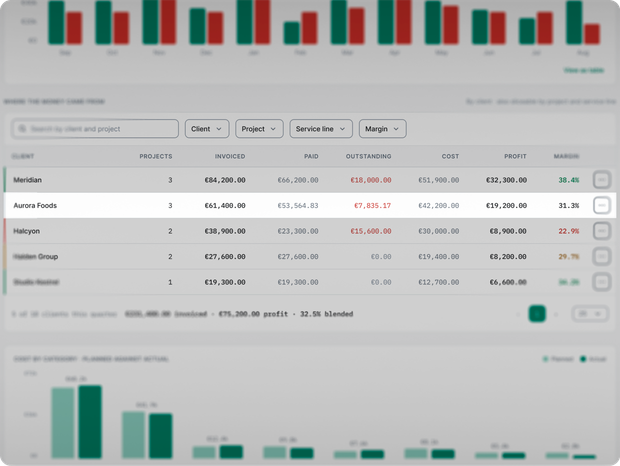Click the €6,600.00 profit value
Image resolution: width=620 pixels, height=466 pixels.
[x=508, y=282]
